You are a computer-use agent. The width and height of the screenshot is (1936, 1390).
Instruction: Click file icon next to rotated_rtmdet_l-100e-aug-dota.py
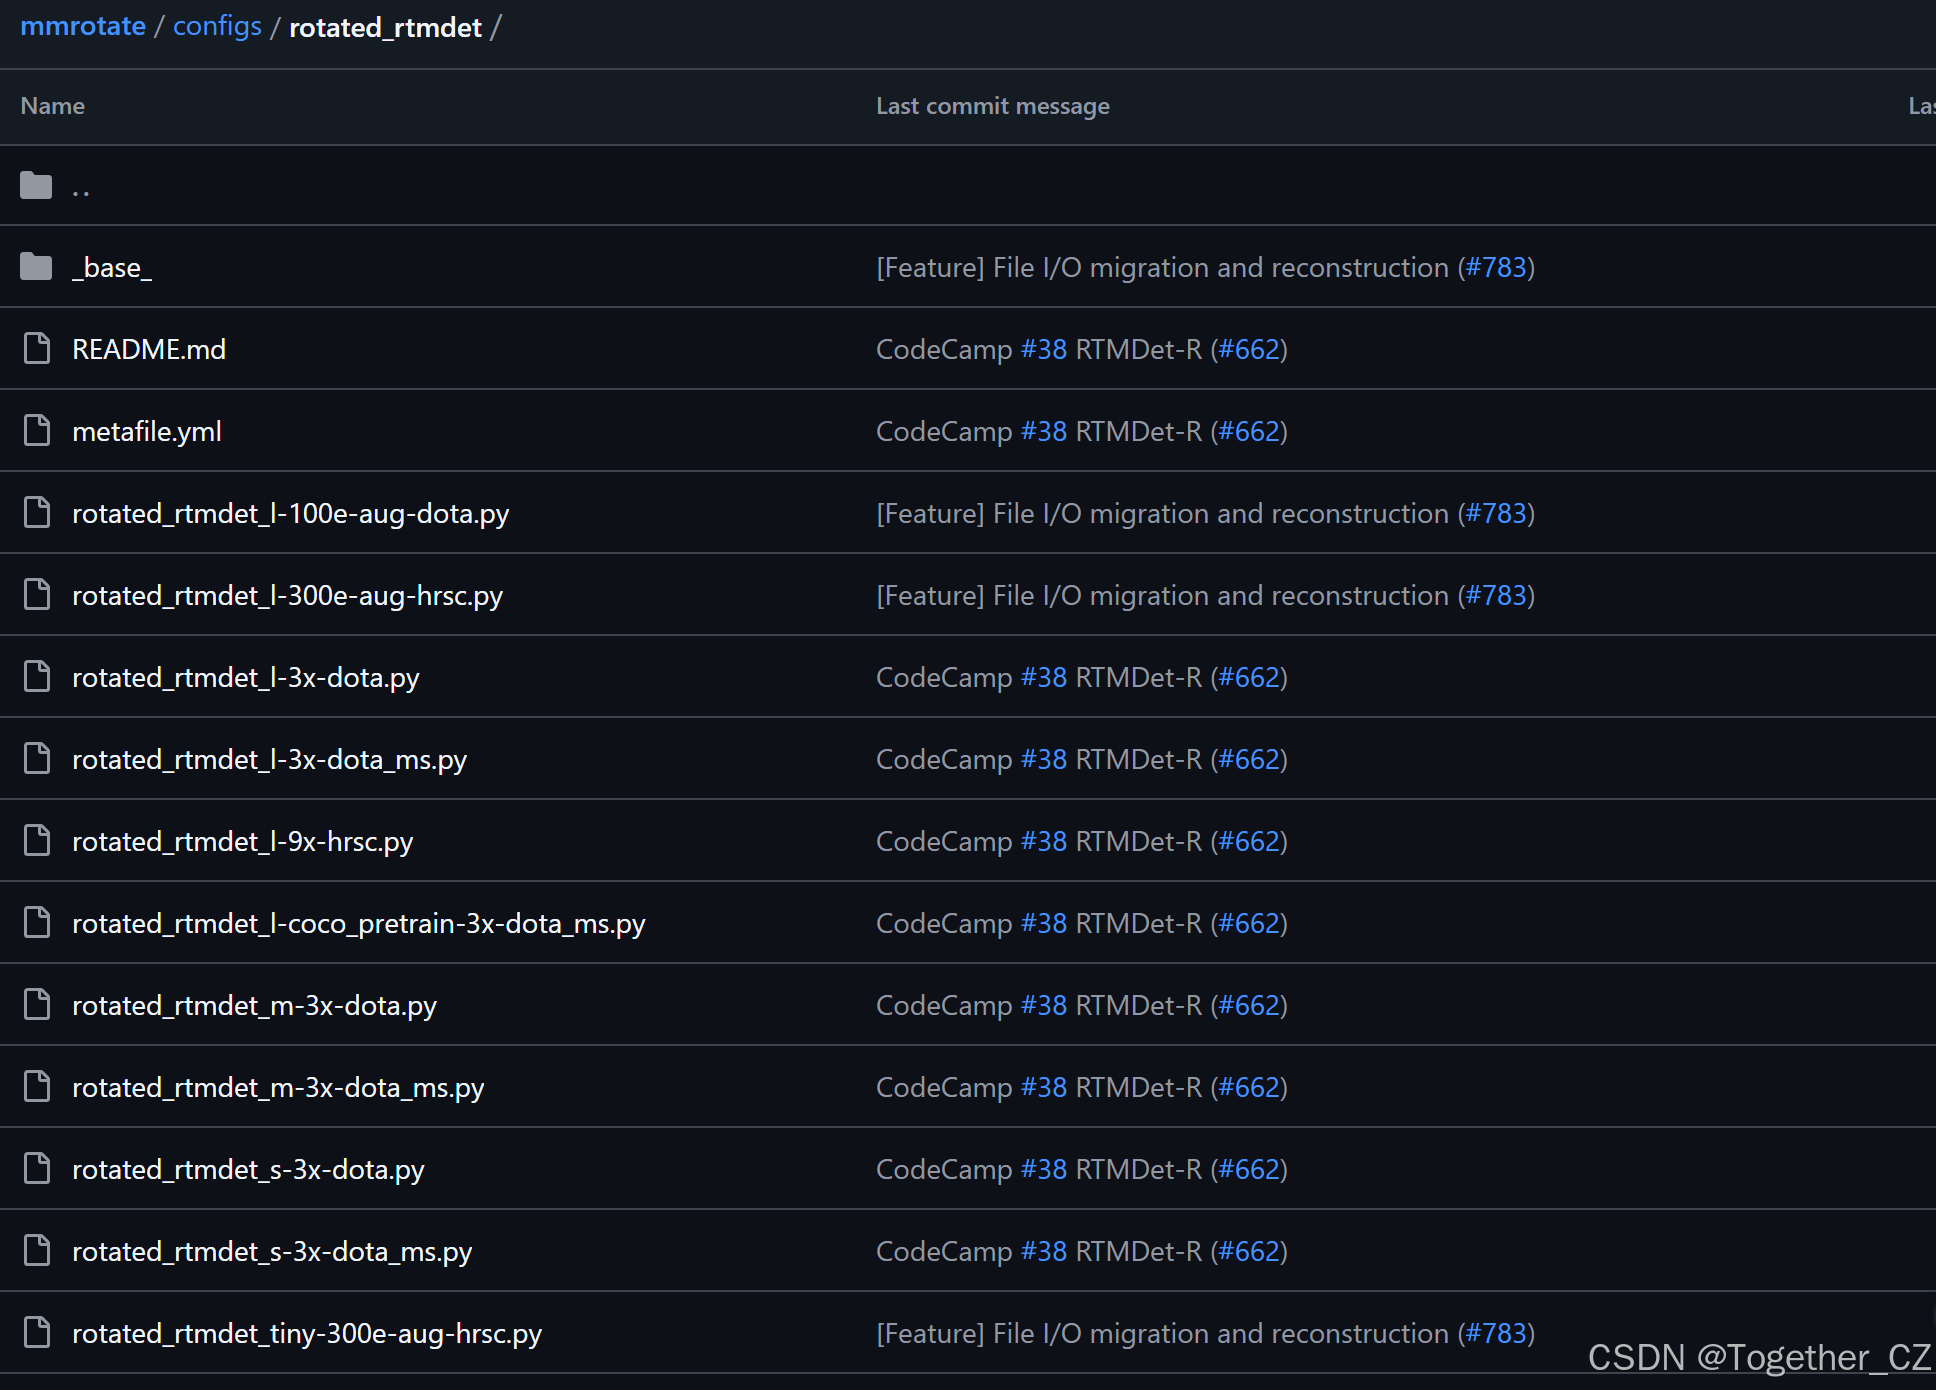click(37, 513)
